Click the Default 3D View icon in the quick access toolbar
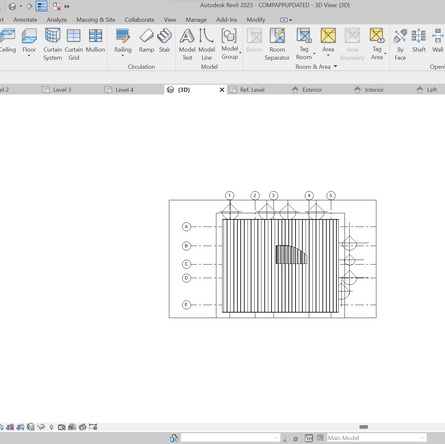Viewport: 445px width, 444px height. click(x=12, y=6)
